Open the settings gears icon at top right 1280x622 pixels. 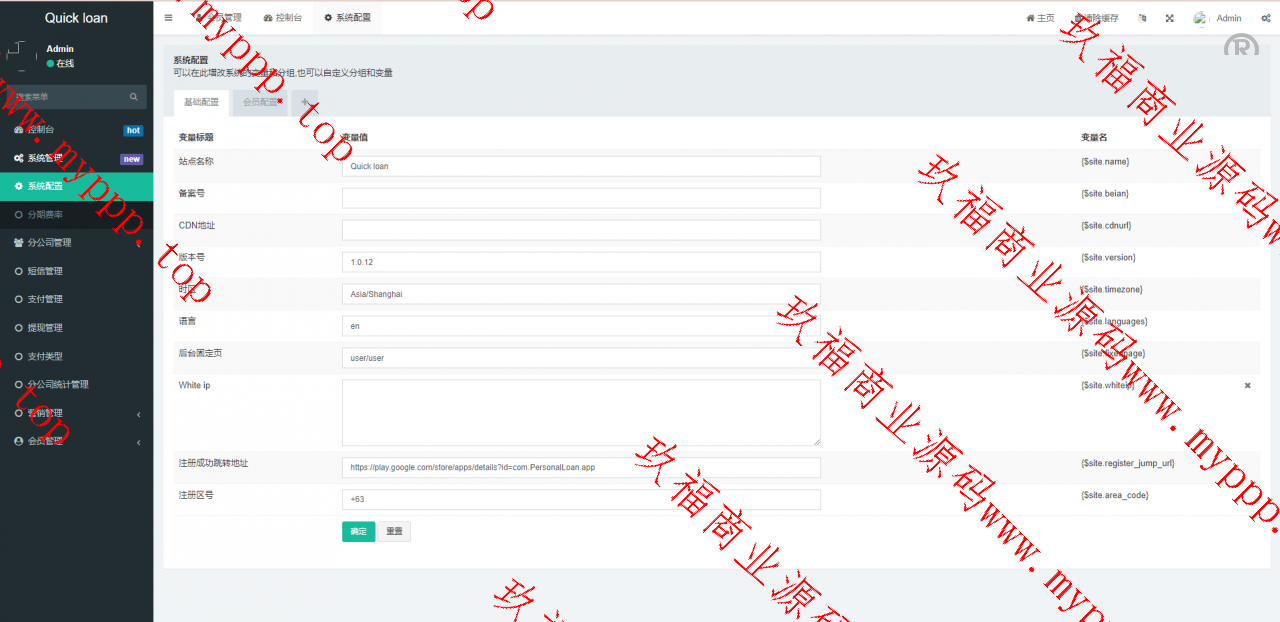[1265, 18]
